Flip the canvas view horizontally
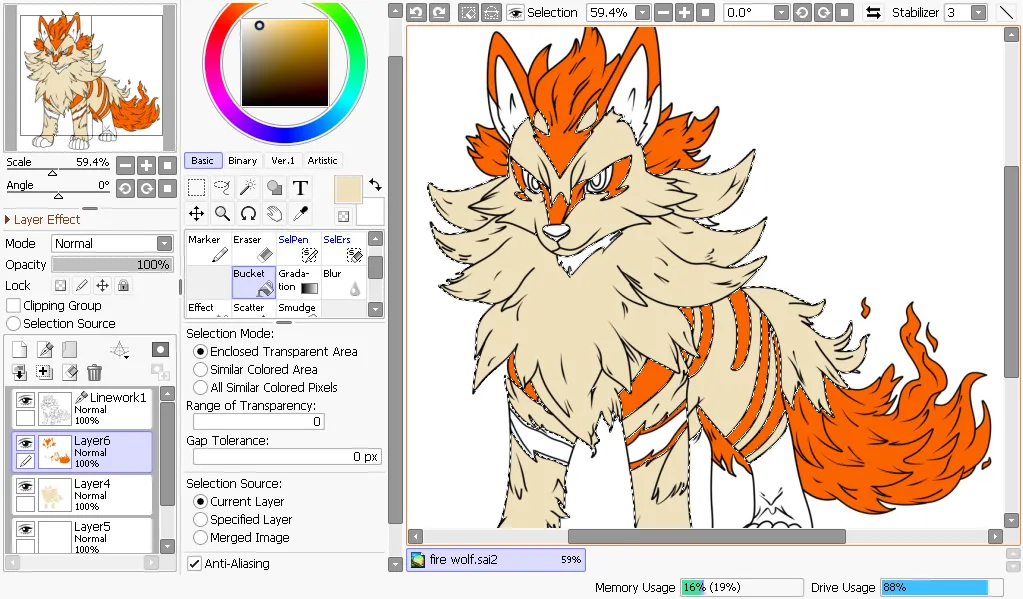The width and height of the screenshot is (1023, 599). [x=873, y=12]
